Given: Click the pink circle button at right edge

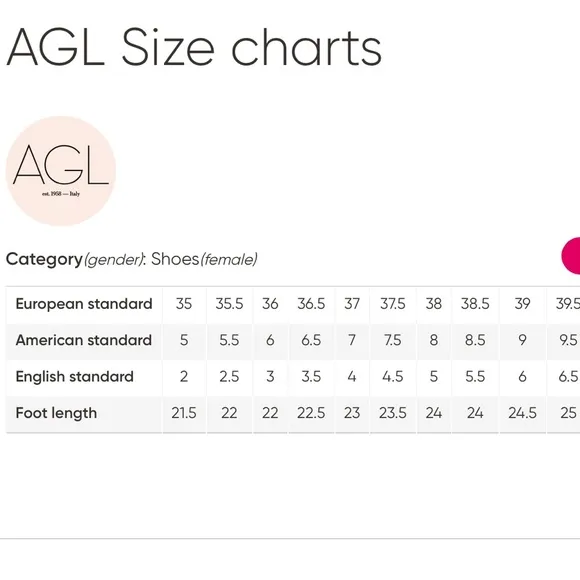Looking at the screenshot, I should [571, 256].
